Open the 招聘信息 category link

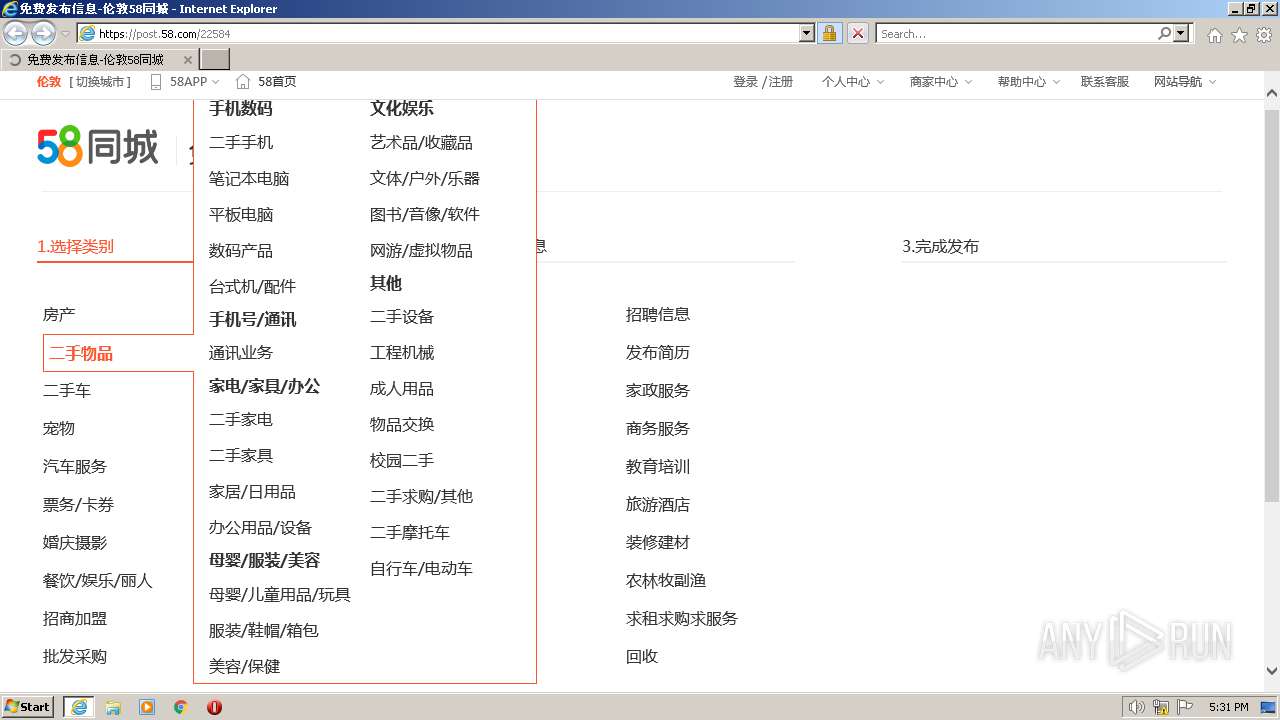[x=658, y=315]
